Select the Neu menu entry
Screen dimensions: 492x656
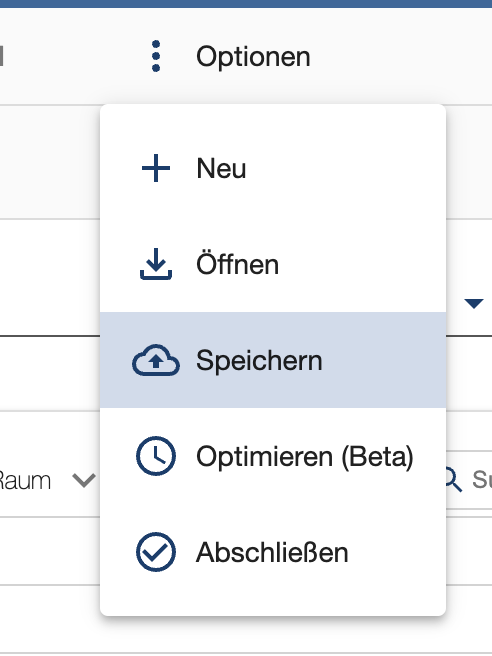pos(273,168)
